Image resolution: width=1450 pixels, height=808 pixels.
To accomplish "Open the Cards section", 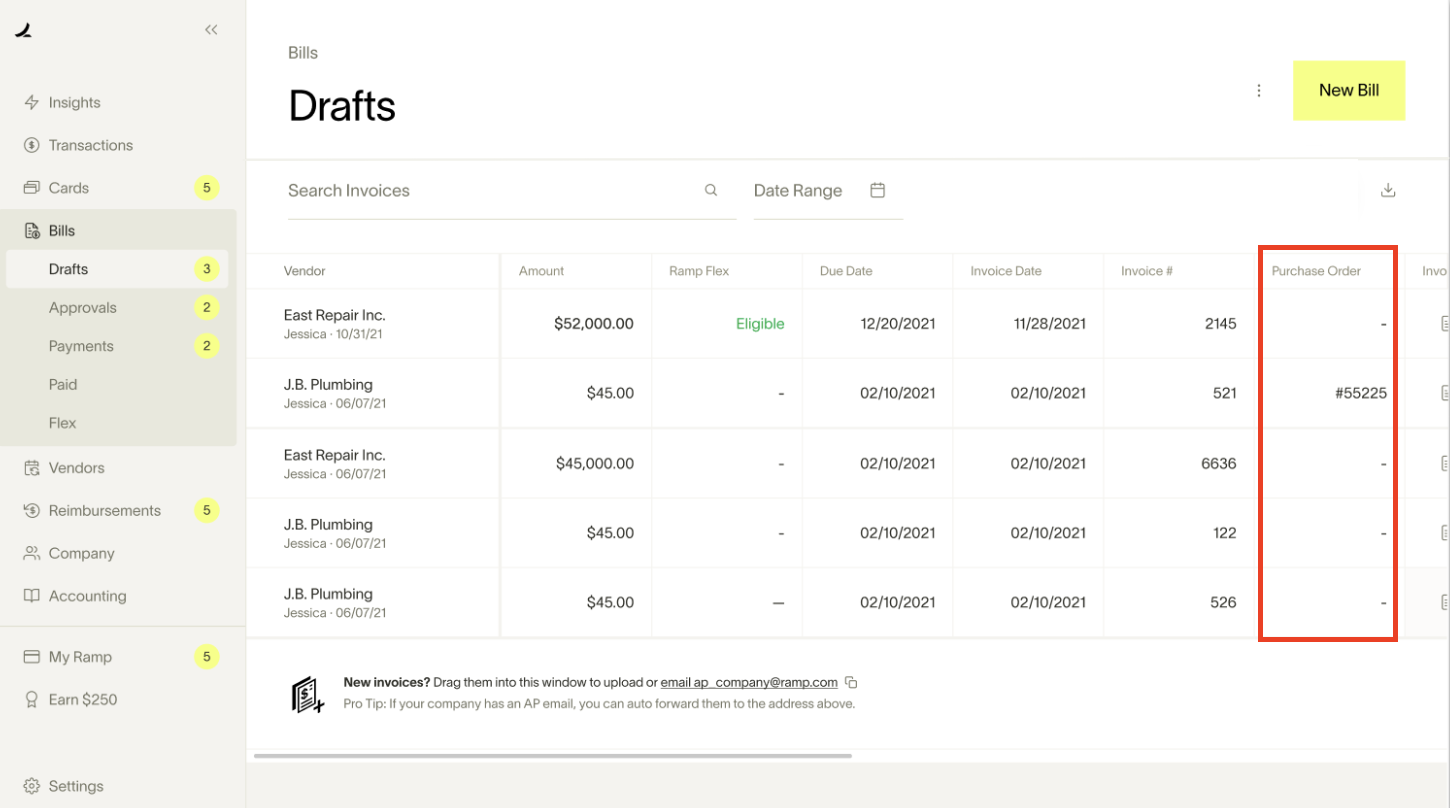I will (x=68, y=188).
